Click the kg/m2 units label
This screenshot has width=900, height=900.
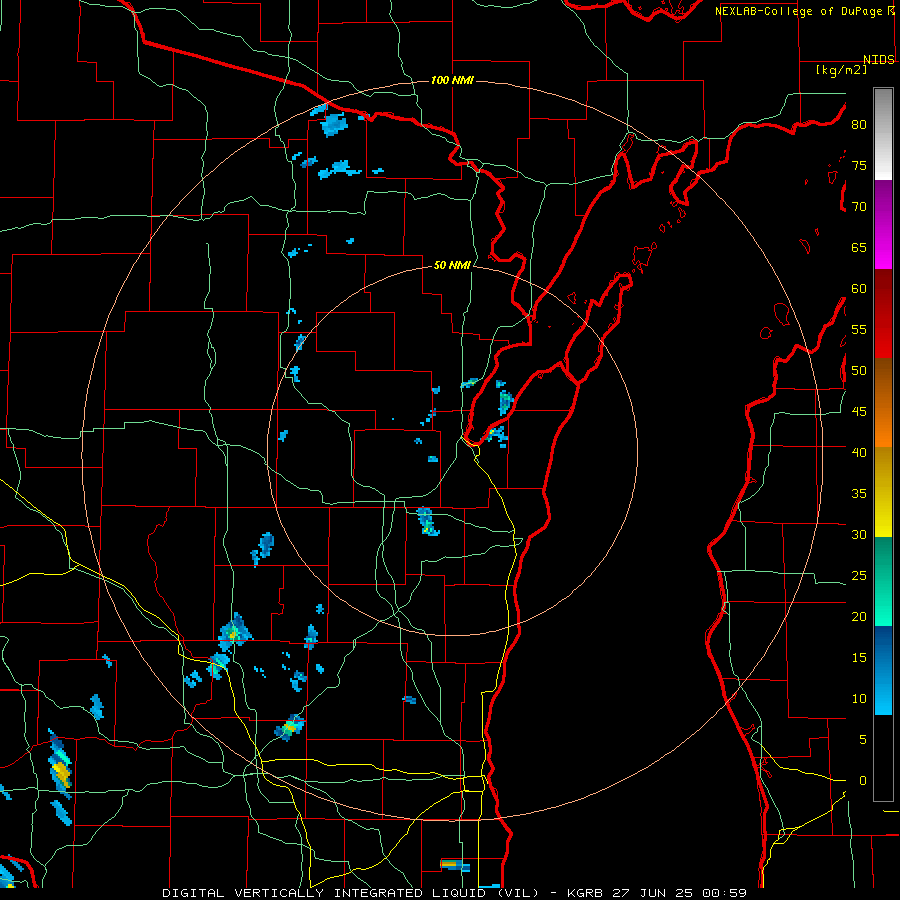pos(841,70)
